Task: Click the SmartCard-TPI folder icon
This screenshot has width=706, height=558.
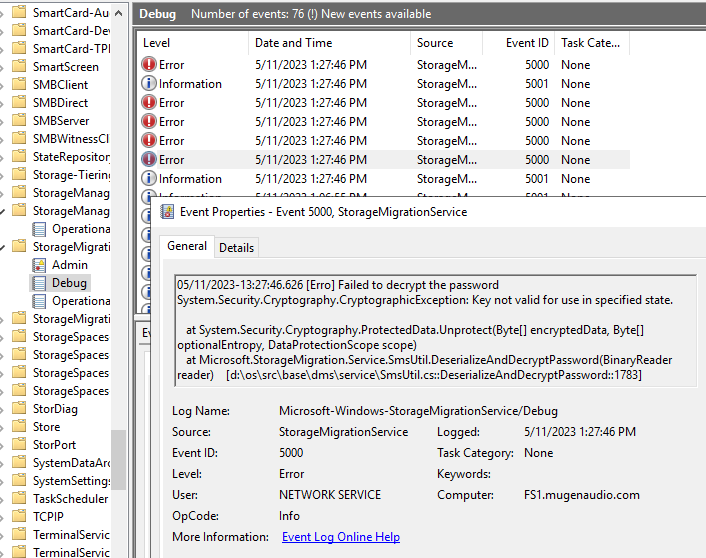Action: (19, 48)
